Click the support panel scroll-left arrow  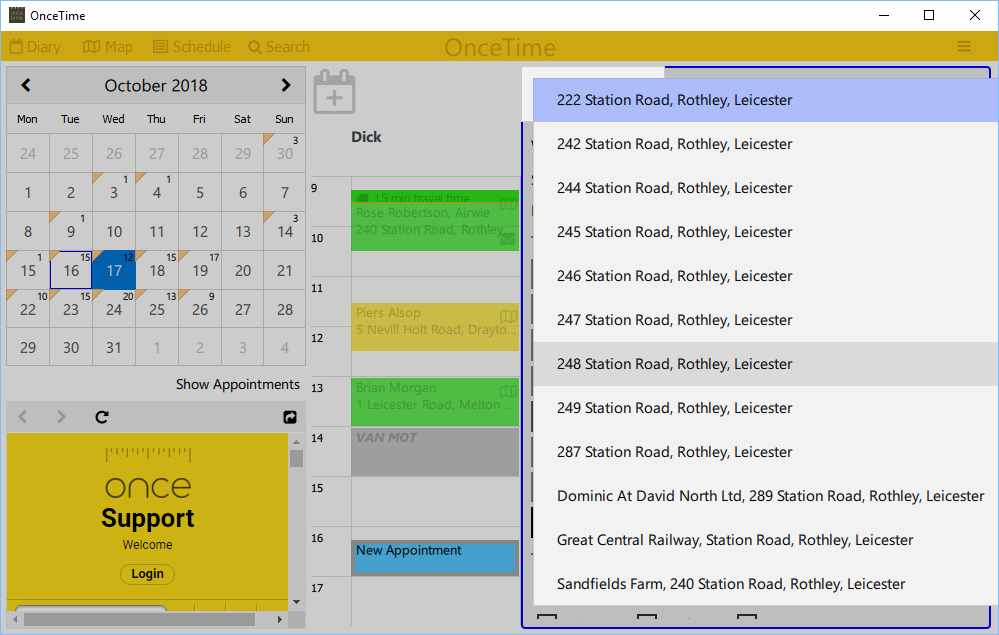click(15, 619)
